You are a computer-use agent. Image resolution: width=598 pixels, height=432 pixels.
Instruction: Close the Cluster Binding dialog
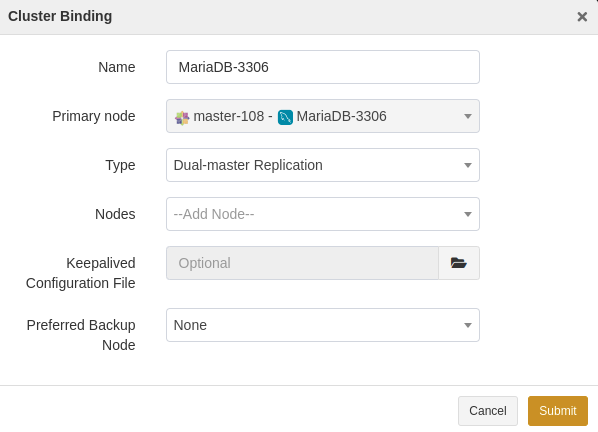tap(582, 17)
